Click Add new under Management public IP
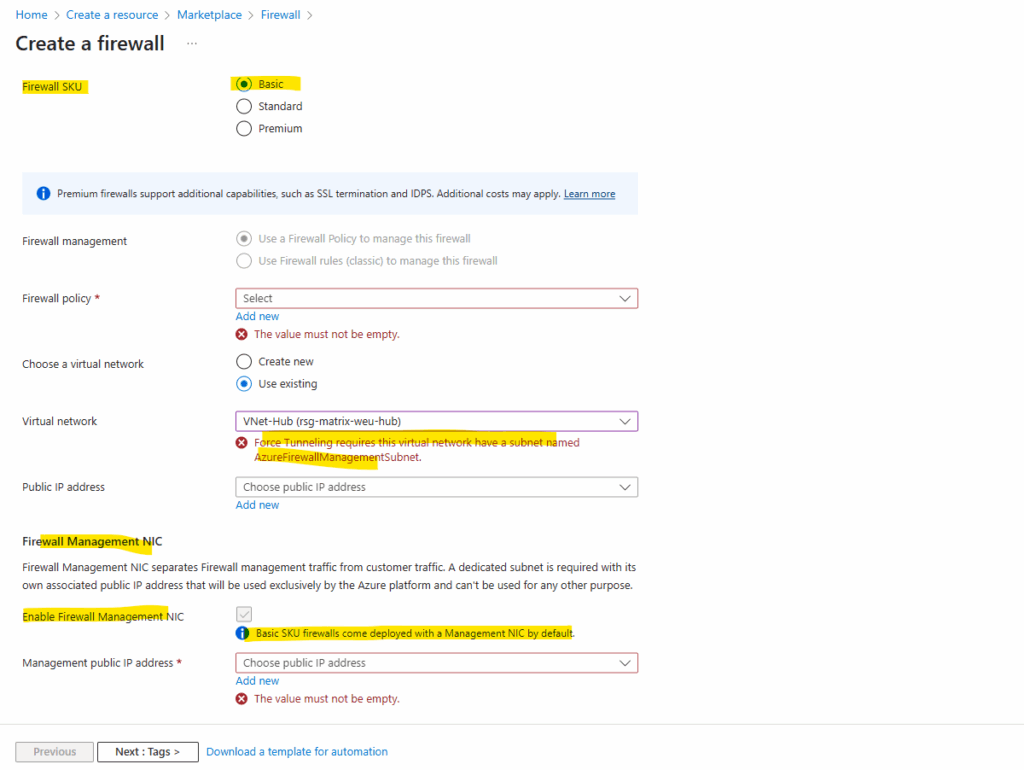This screenshot has height=770, width=1024. [257, 681]
